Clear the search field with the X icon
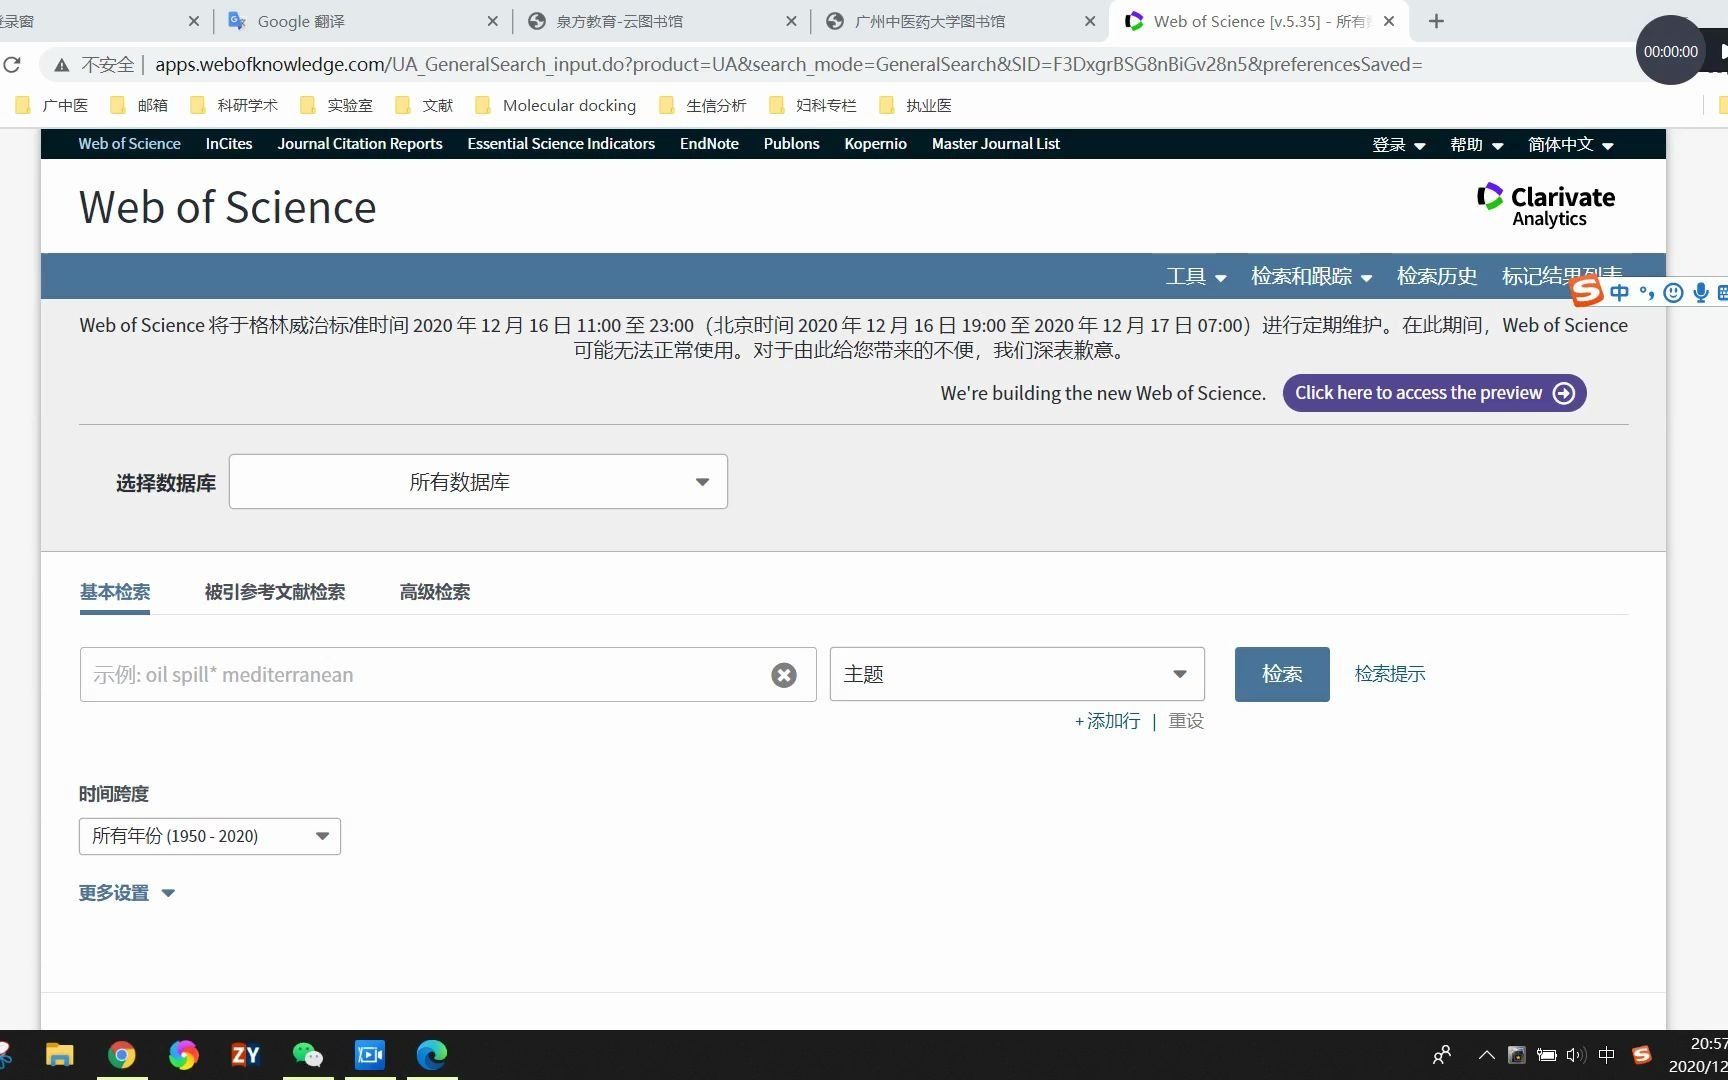The height and width of the screenshot is (1080, 1728). pos(784,675)
